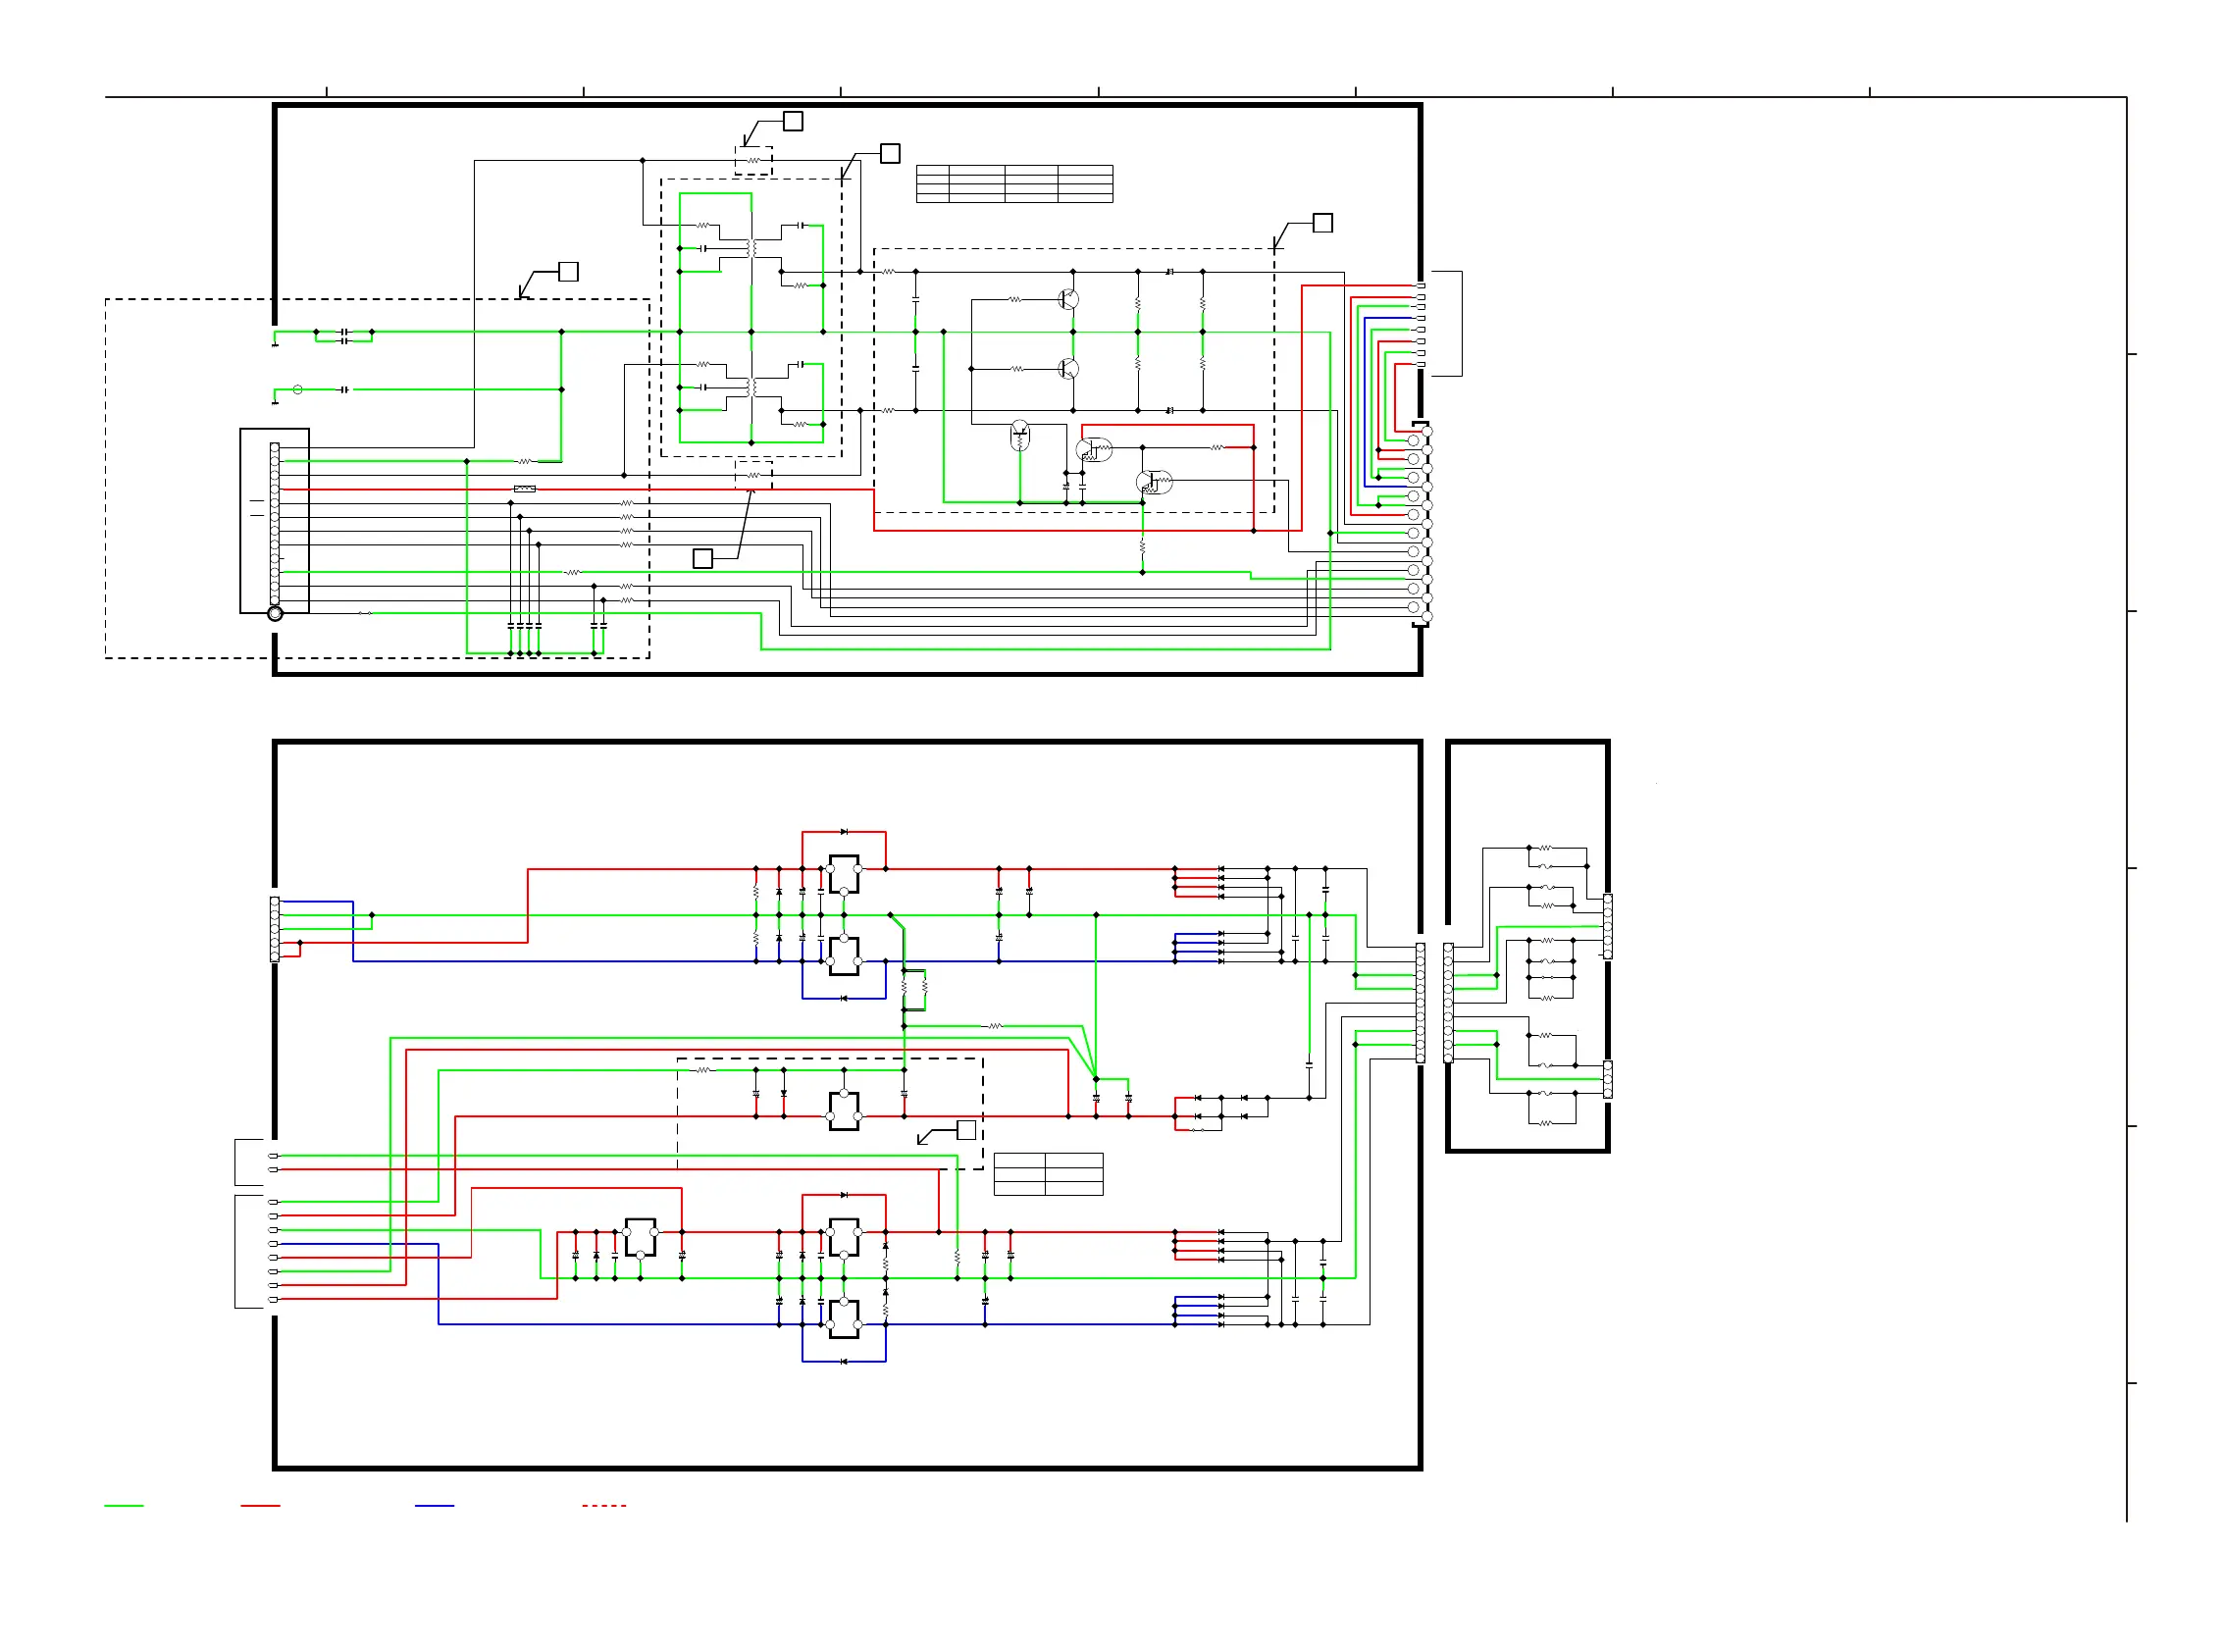
Task: Click the callout box above left dashed region
Action: (x=568, y=271)
